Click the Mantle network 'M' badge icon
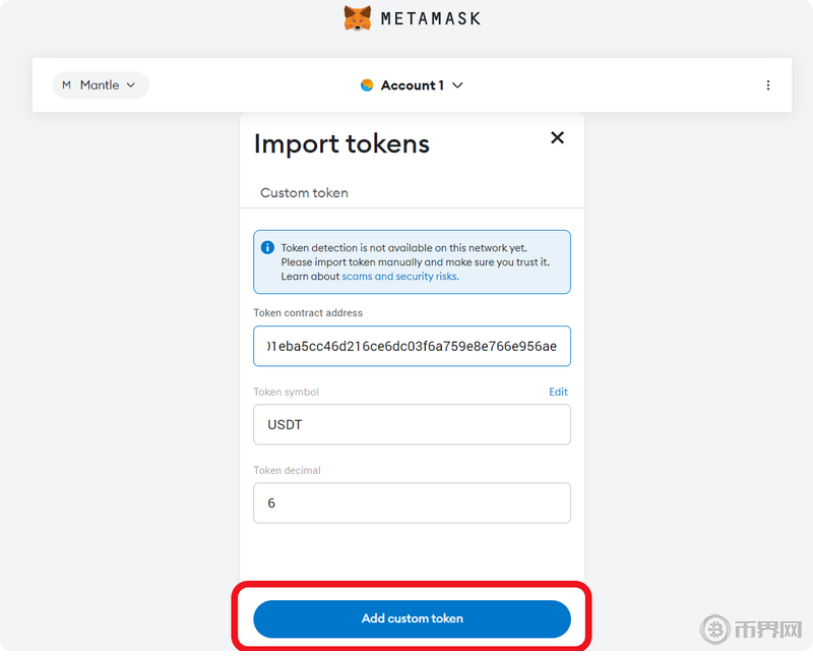The height and width of the screenshot is (657, 813). point(67,85)
